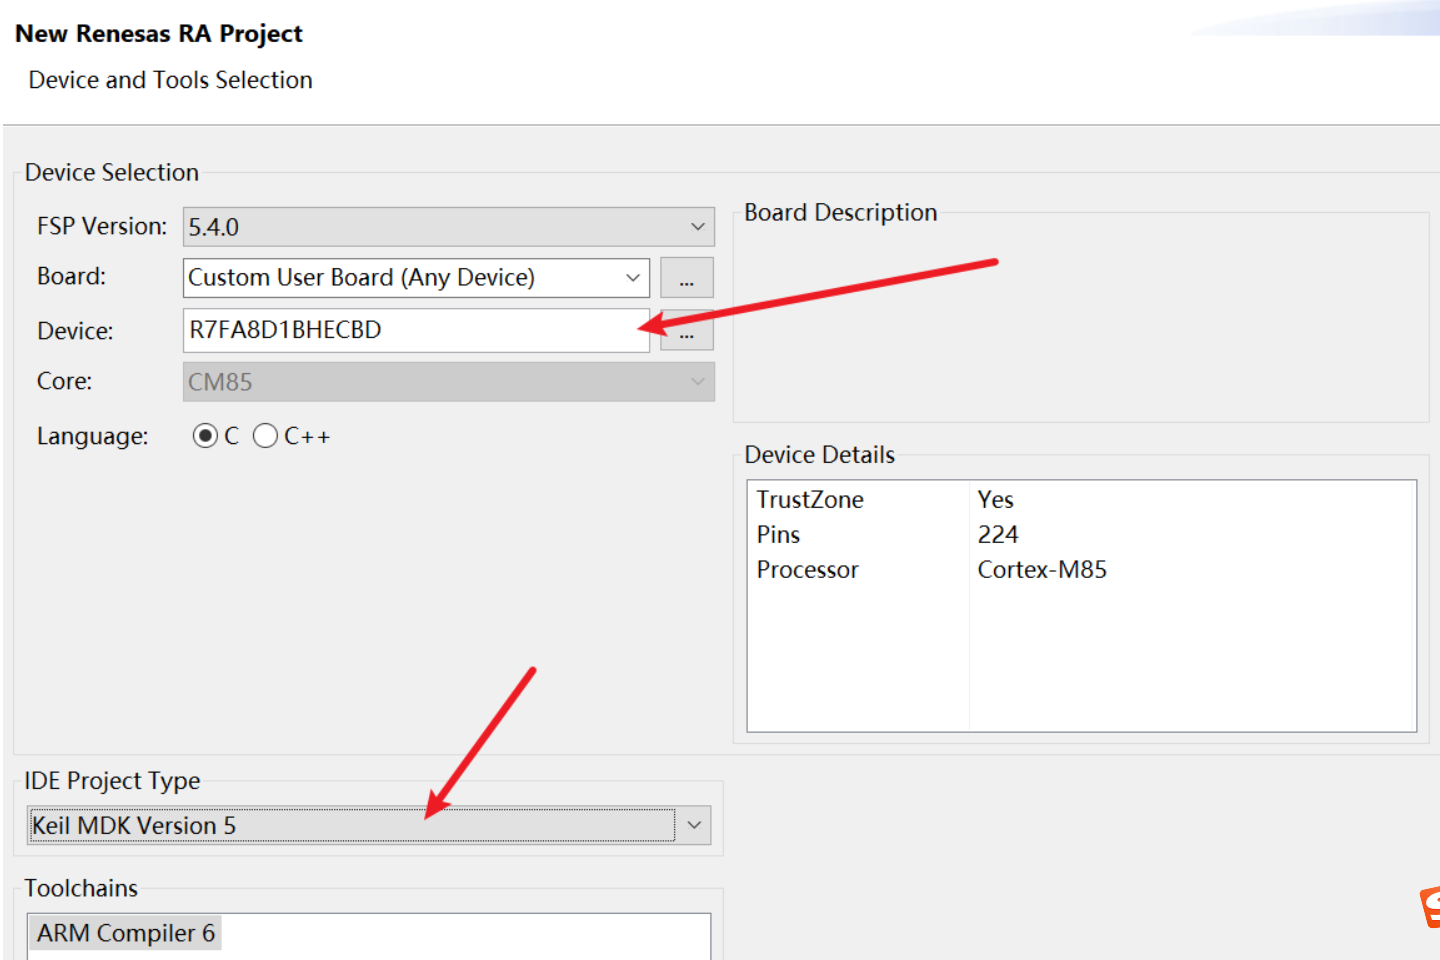Open the disabled Core dropdown showing CM85

tap(448, 382)
